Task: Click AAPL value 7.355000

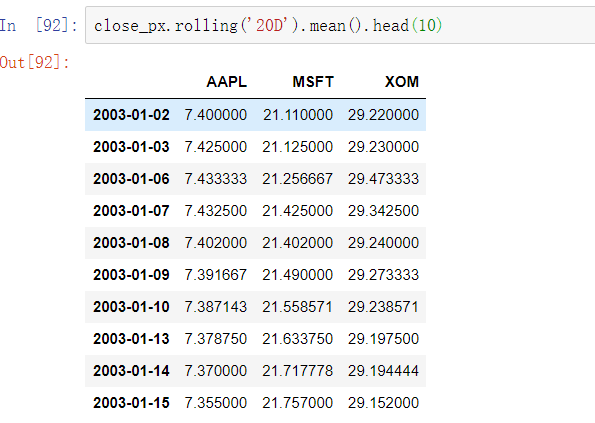Action: pos(216,403)
